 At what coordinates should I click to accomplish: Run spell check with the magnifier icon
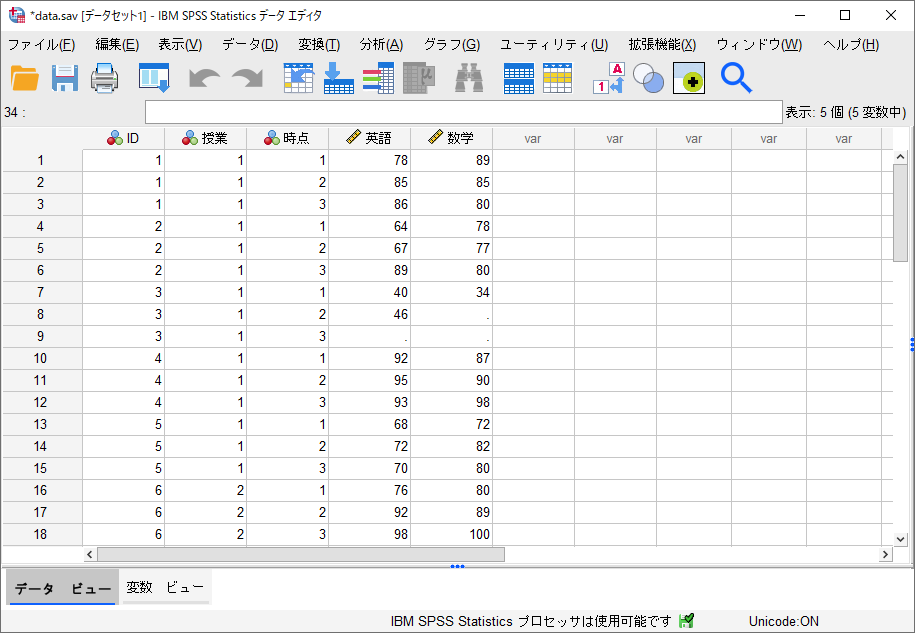click(x=735, y=78)
